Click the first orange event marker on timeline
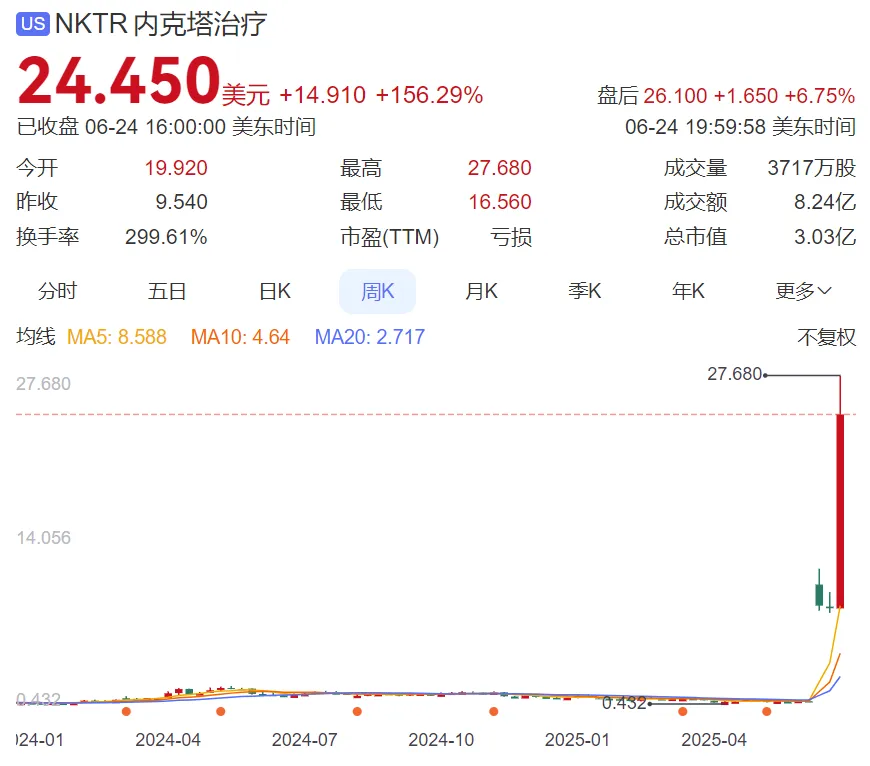This screenshot has height=766, width=870. click(x=126, y=712)
